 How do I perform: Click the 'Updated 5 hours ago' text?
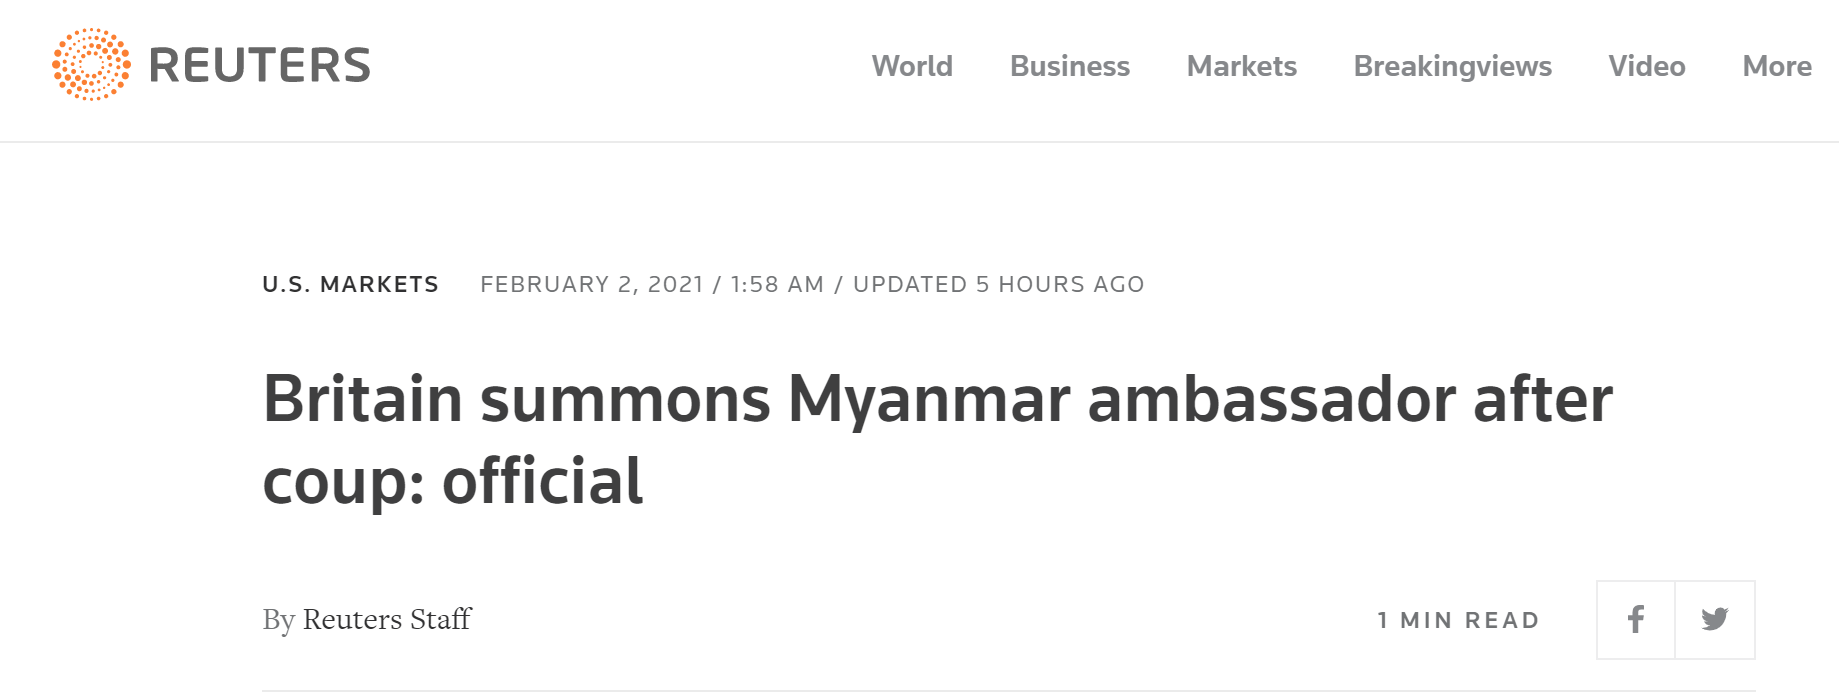coord(998,285)
